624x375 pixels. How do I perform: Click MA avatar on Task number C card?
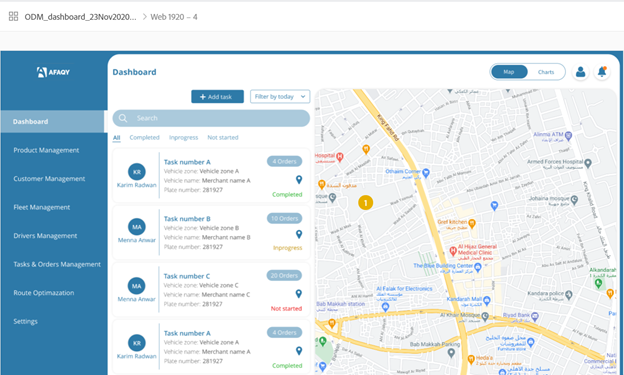[x=136, y=286]
